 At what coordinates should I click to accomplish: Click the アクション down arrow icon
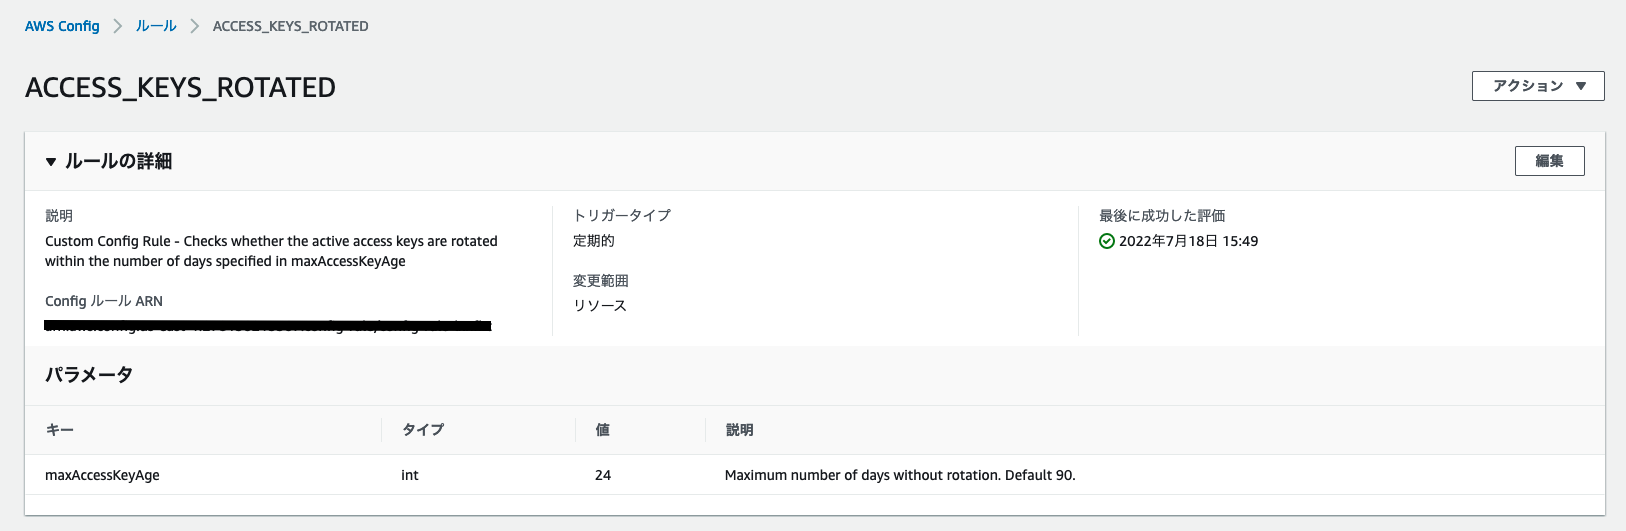[1581, 86]
